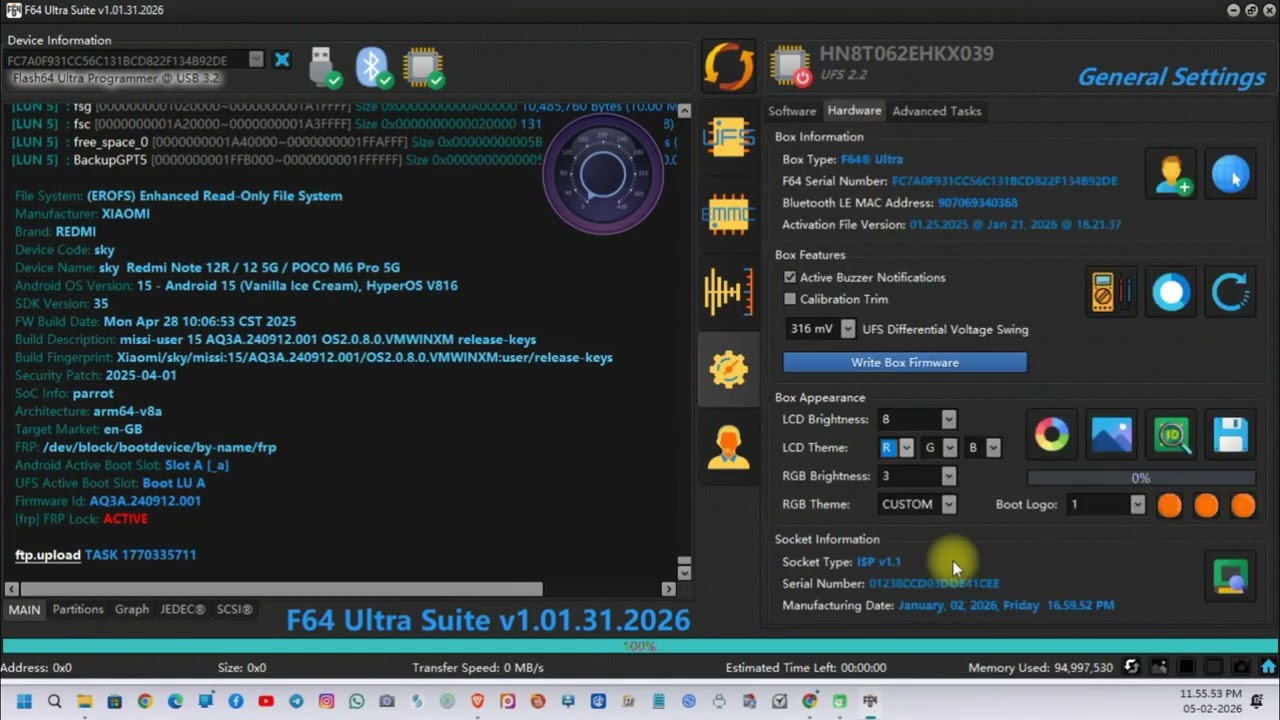This screenshot has width=1280, height=720.
Task: Click the second orange circle button
Action: click(x=1206, y=505)
